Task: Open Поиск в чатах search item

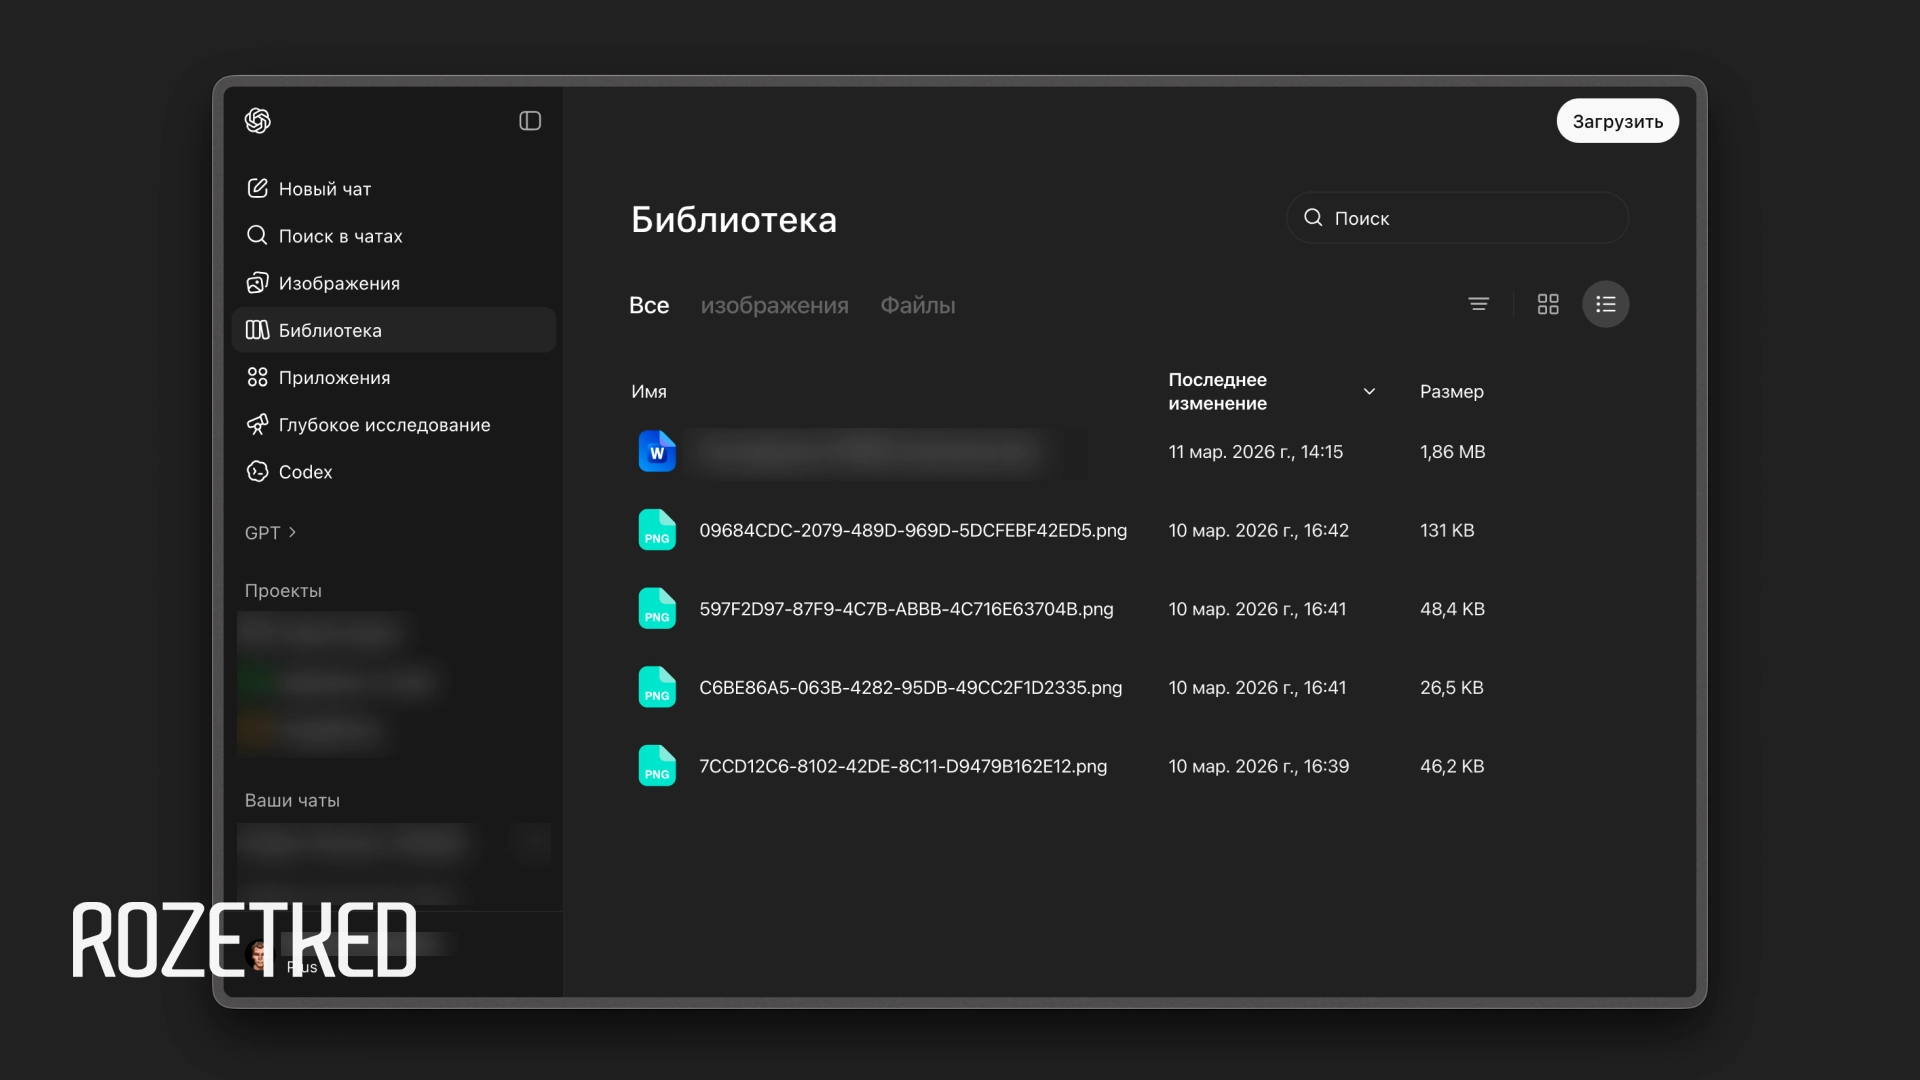Action: [x=340, y=236]
